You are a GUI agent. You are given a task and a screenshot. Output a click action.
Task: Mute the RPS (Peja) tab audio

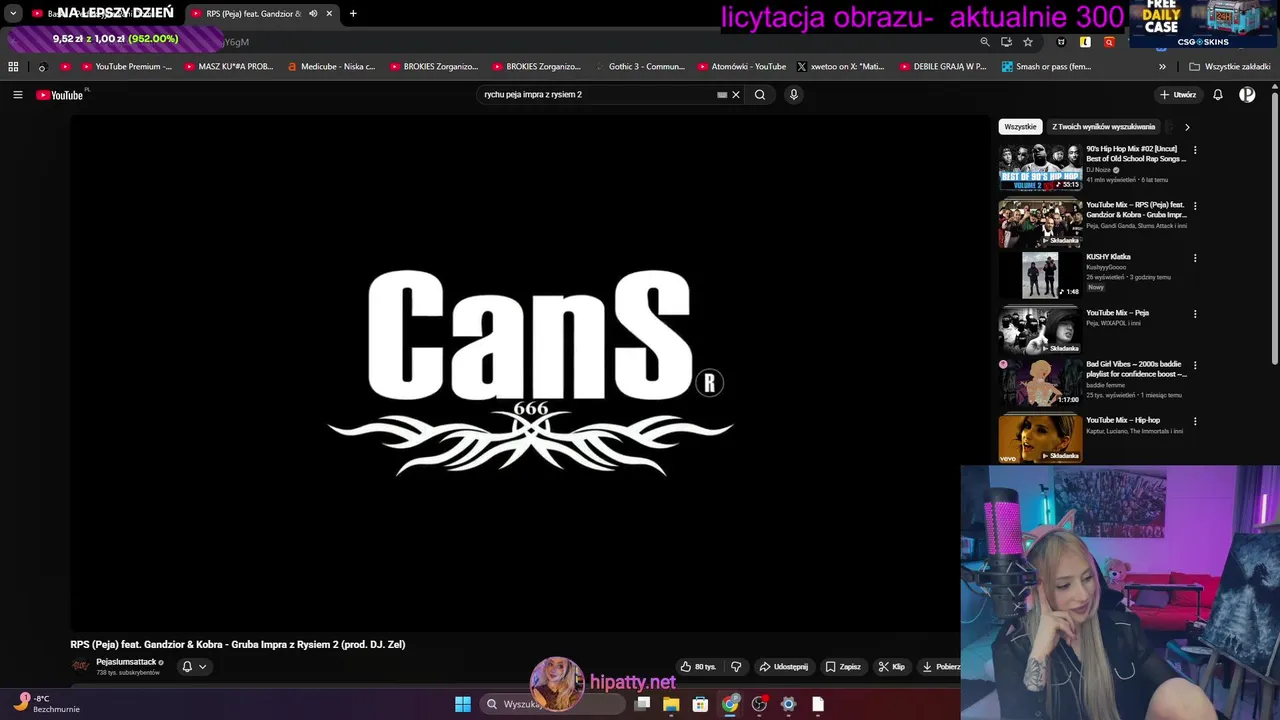tap(313, 14)
